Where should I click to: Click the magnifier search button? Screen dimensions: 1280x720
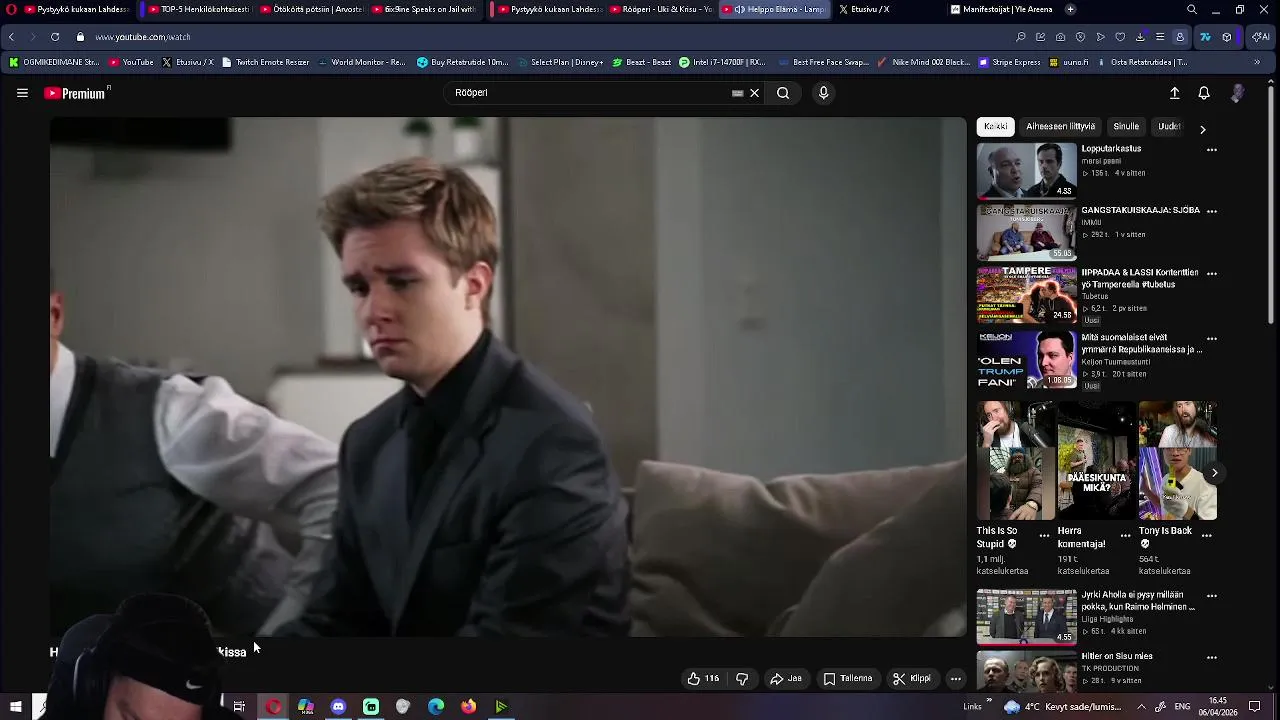pyautogui.click(x=783, y=93)
